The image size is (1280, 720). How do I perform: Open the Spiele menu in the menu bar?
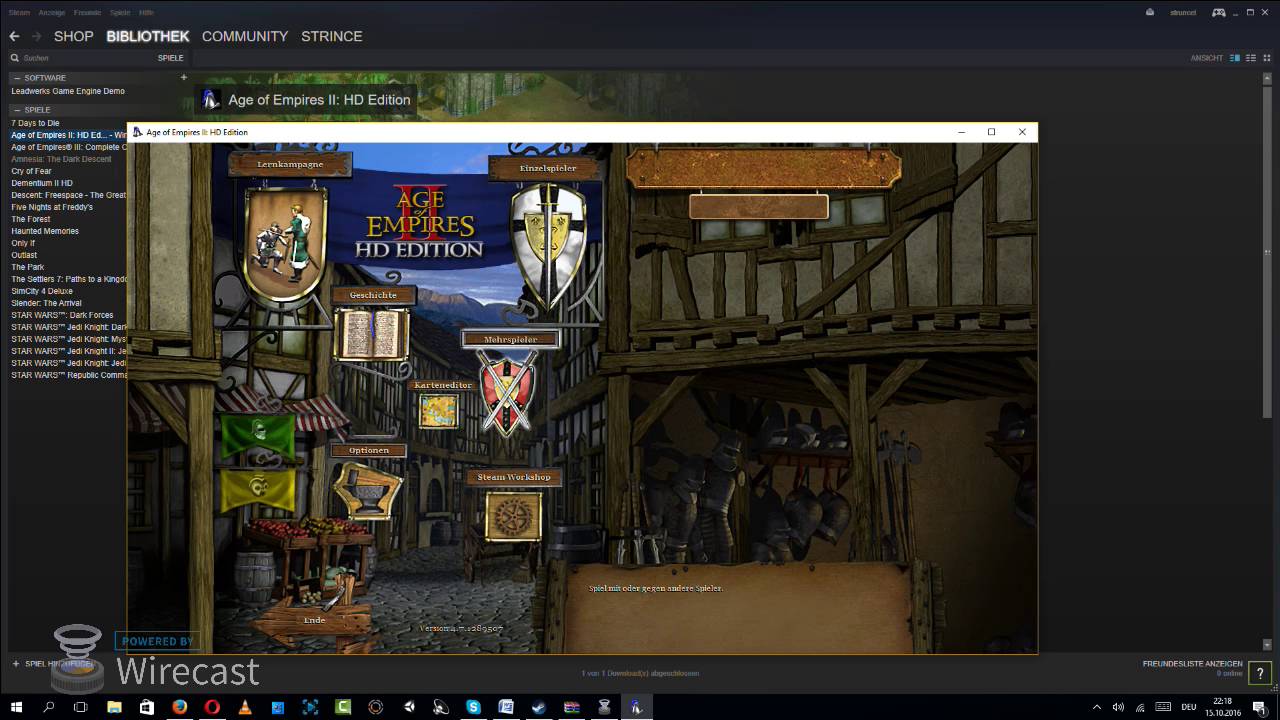coord(120,12)
